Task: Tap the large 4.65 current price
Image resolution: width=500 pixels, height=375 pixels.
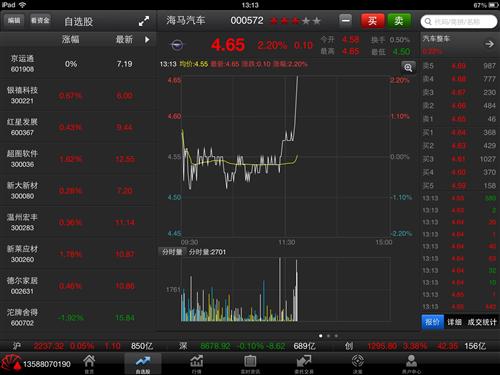Action: pyautogui.click(x=228, y=45)
